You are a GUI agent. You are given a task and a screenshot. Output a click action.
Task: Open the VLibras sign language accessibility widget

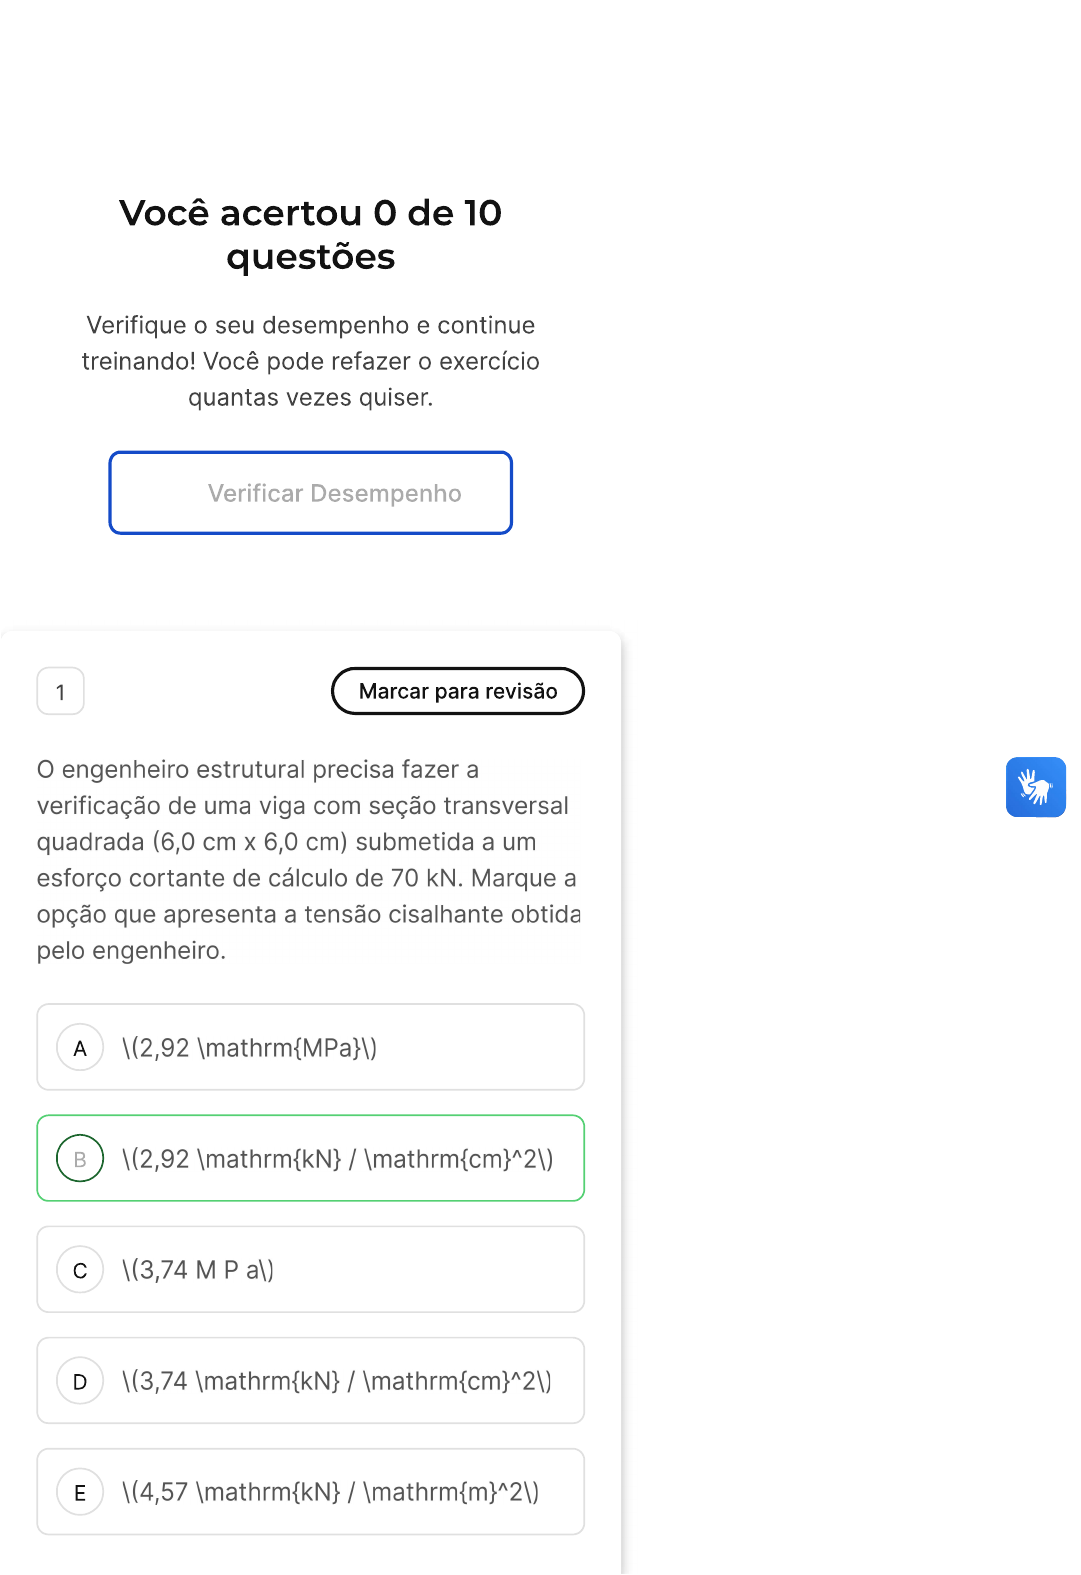(x=1035, y=787)
